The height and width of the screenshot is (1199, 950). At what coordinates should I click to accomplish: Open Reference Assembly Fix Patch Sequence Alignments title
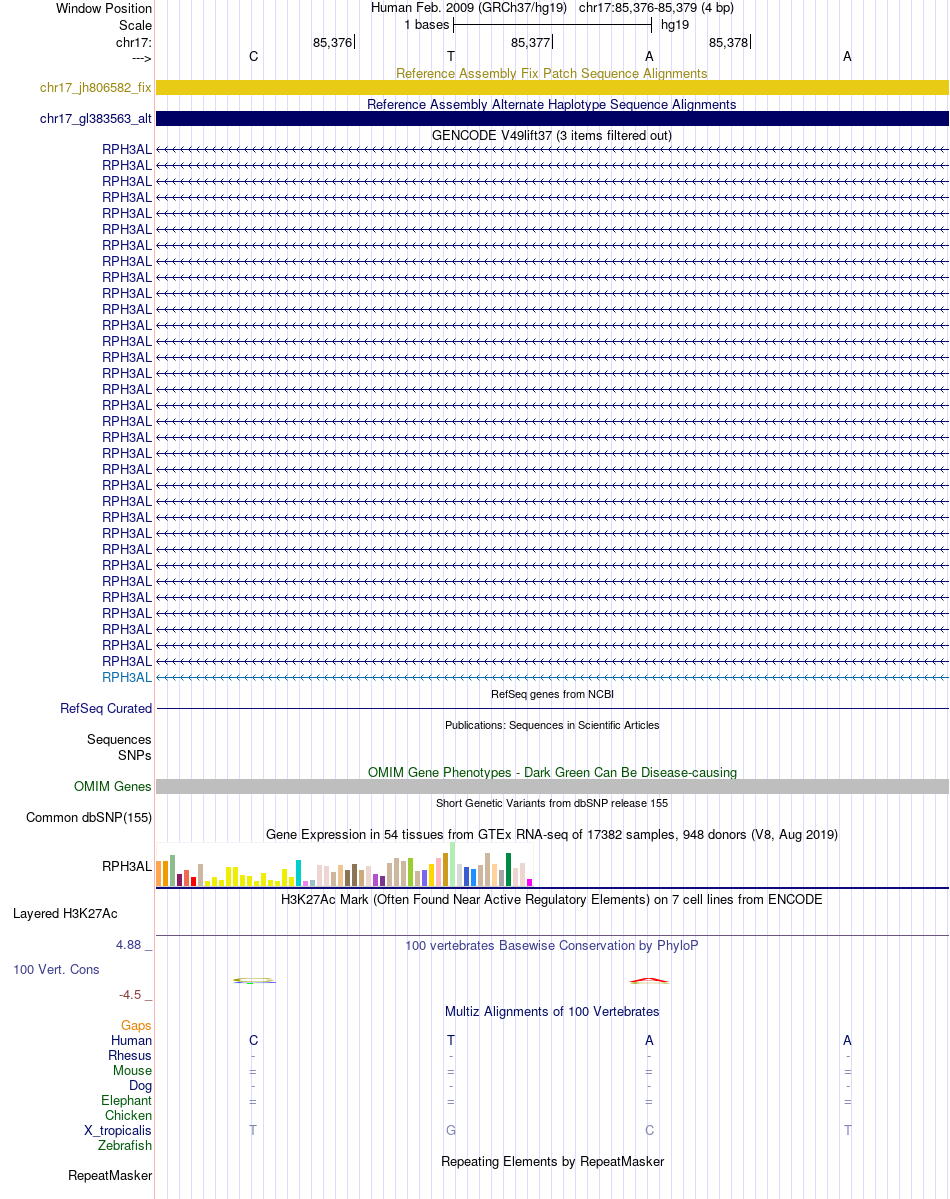coord(551,73)
